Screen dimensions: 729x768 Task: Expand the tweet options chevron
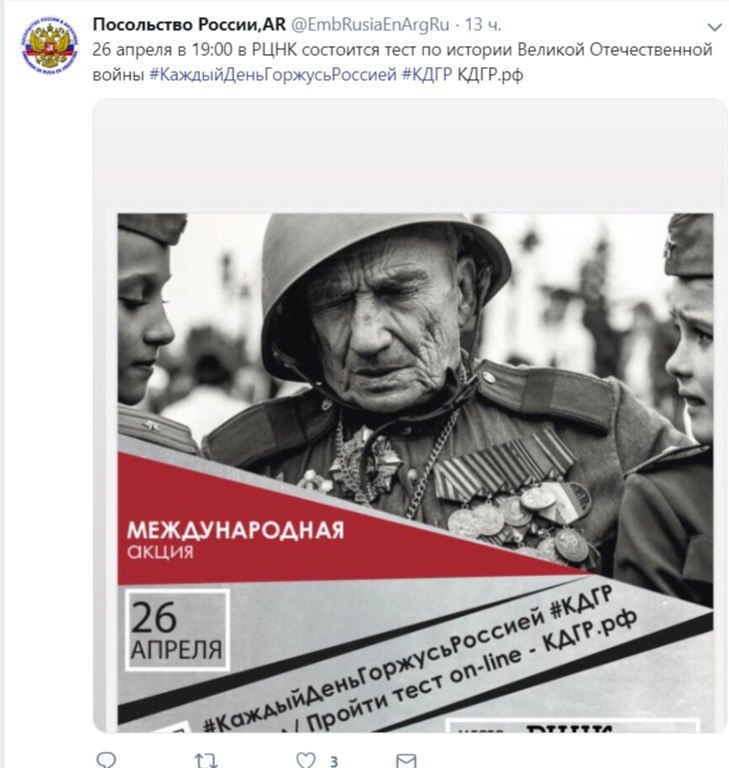coord(715,27)
